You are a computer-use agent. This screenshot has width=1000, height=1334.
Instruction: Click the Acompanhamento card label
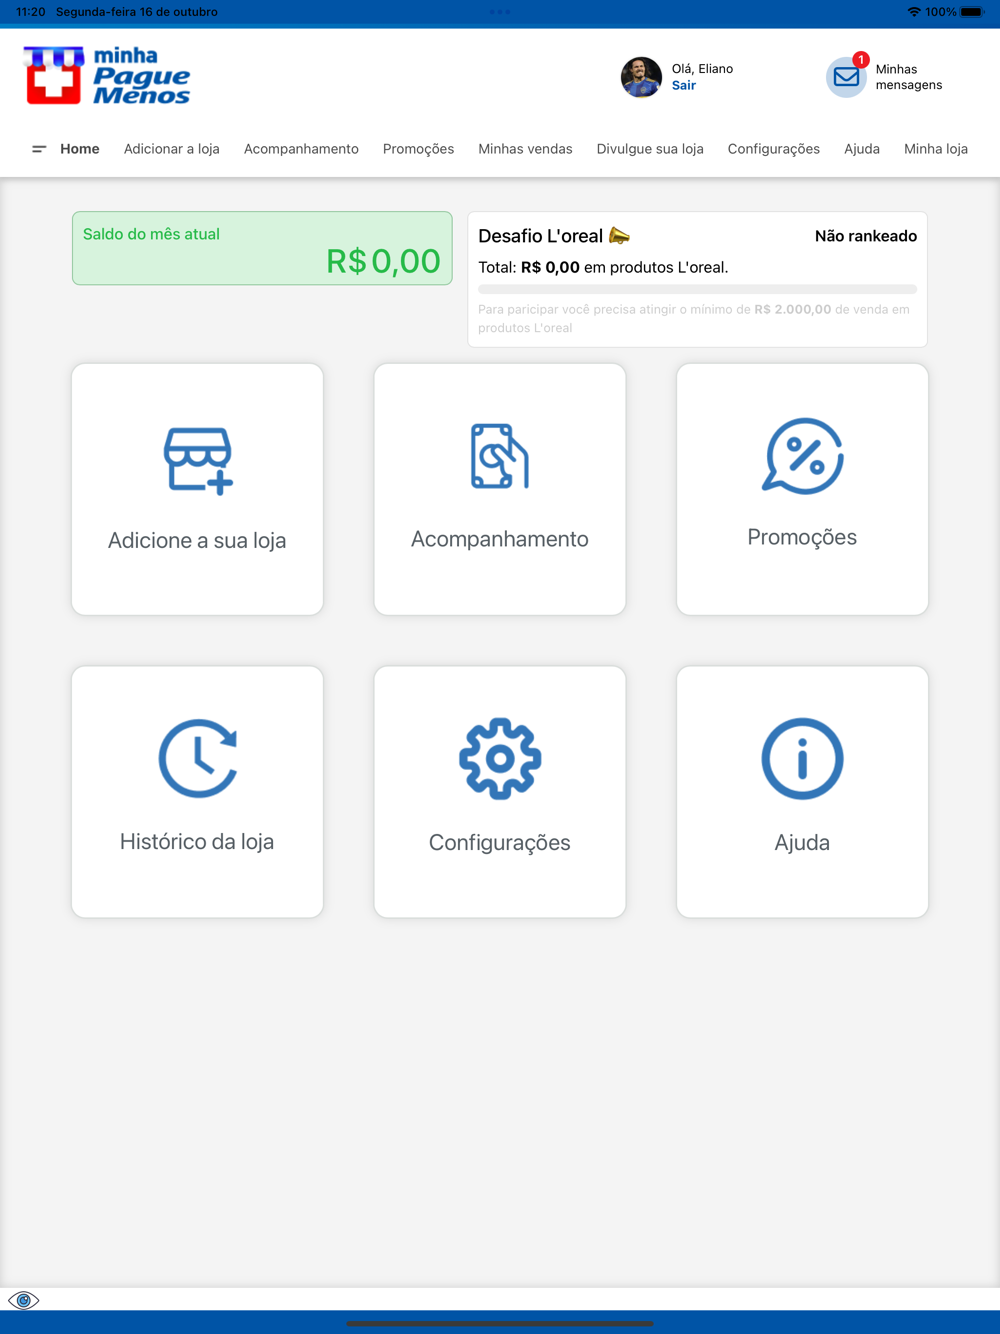click(500, 539)
